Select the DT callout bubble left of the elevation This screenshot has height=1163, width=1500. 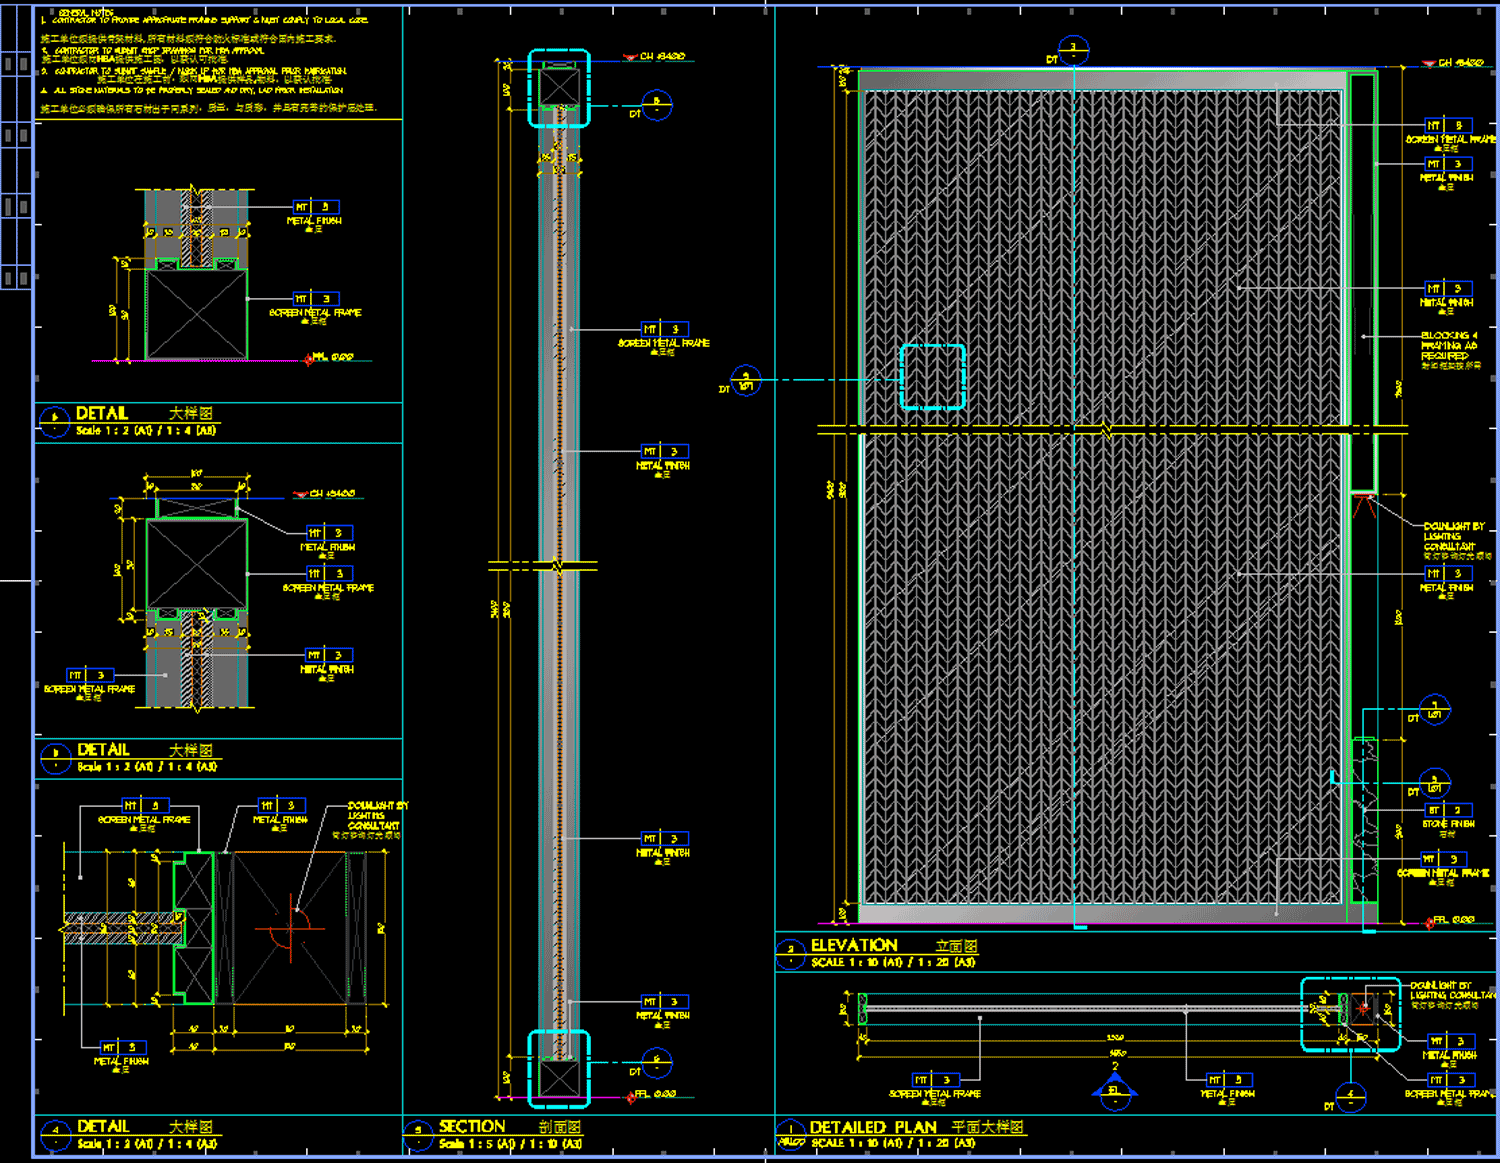[746, 380]
